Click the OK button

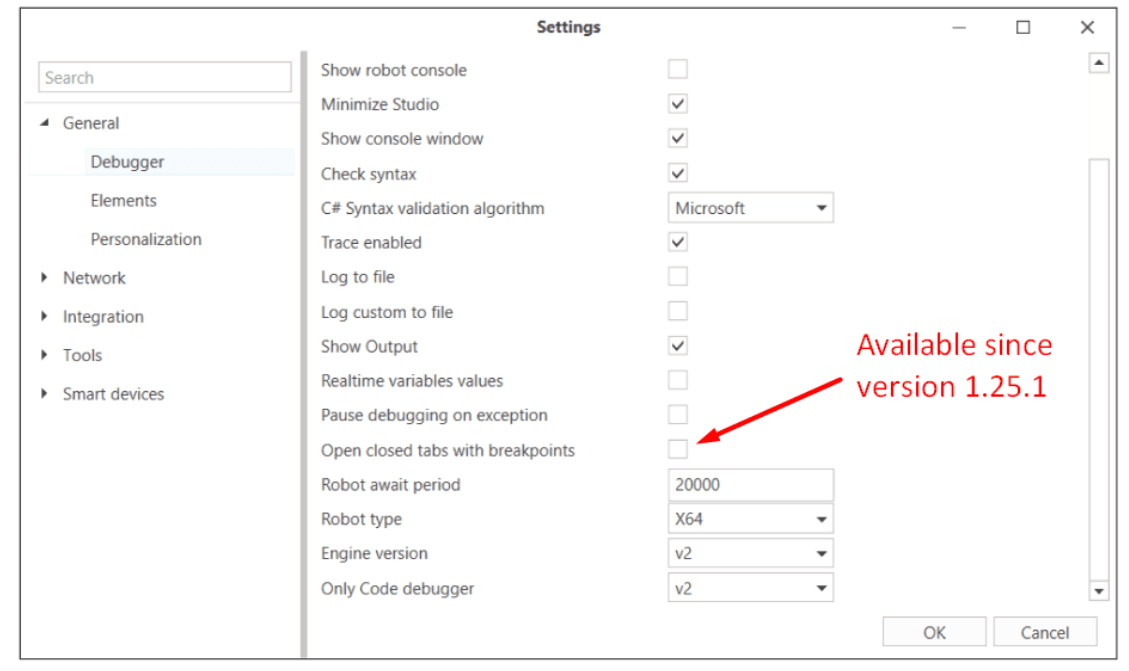click(934, 632)
